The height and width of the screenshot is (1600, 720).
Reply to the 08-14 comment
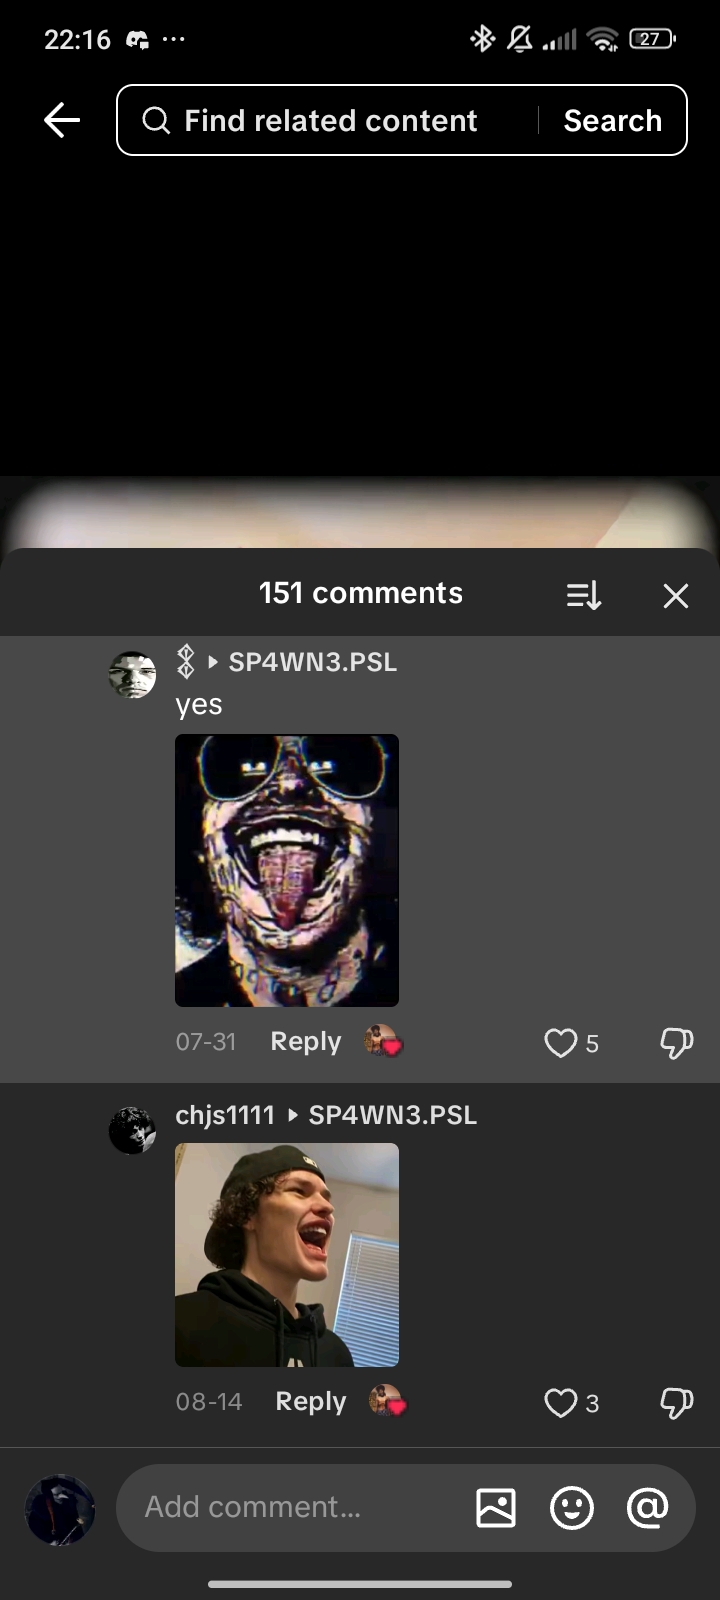point(311,1401)
